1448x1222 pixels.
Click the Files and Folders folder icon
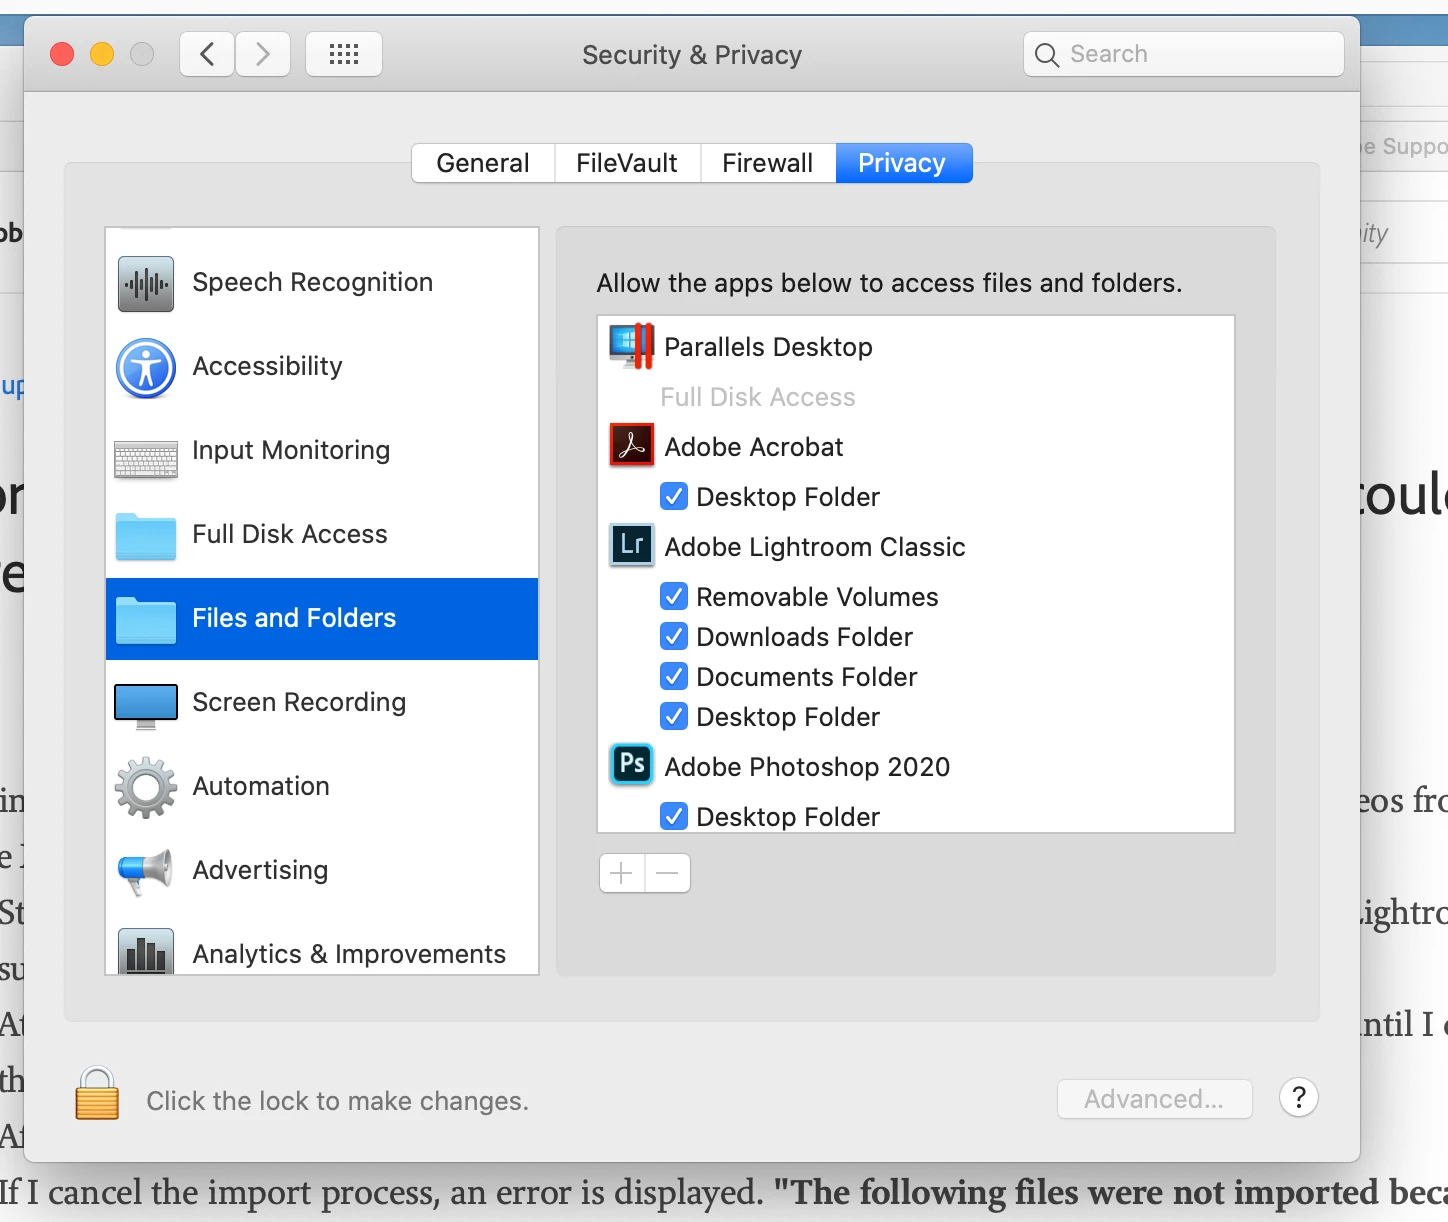pos(146,620)
